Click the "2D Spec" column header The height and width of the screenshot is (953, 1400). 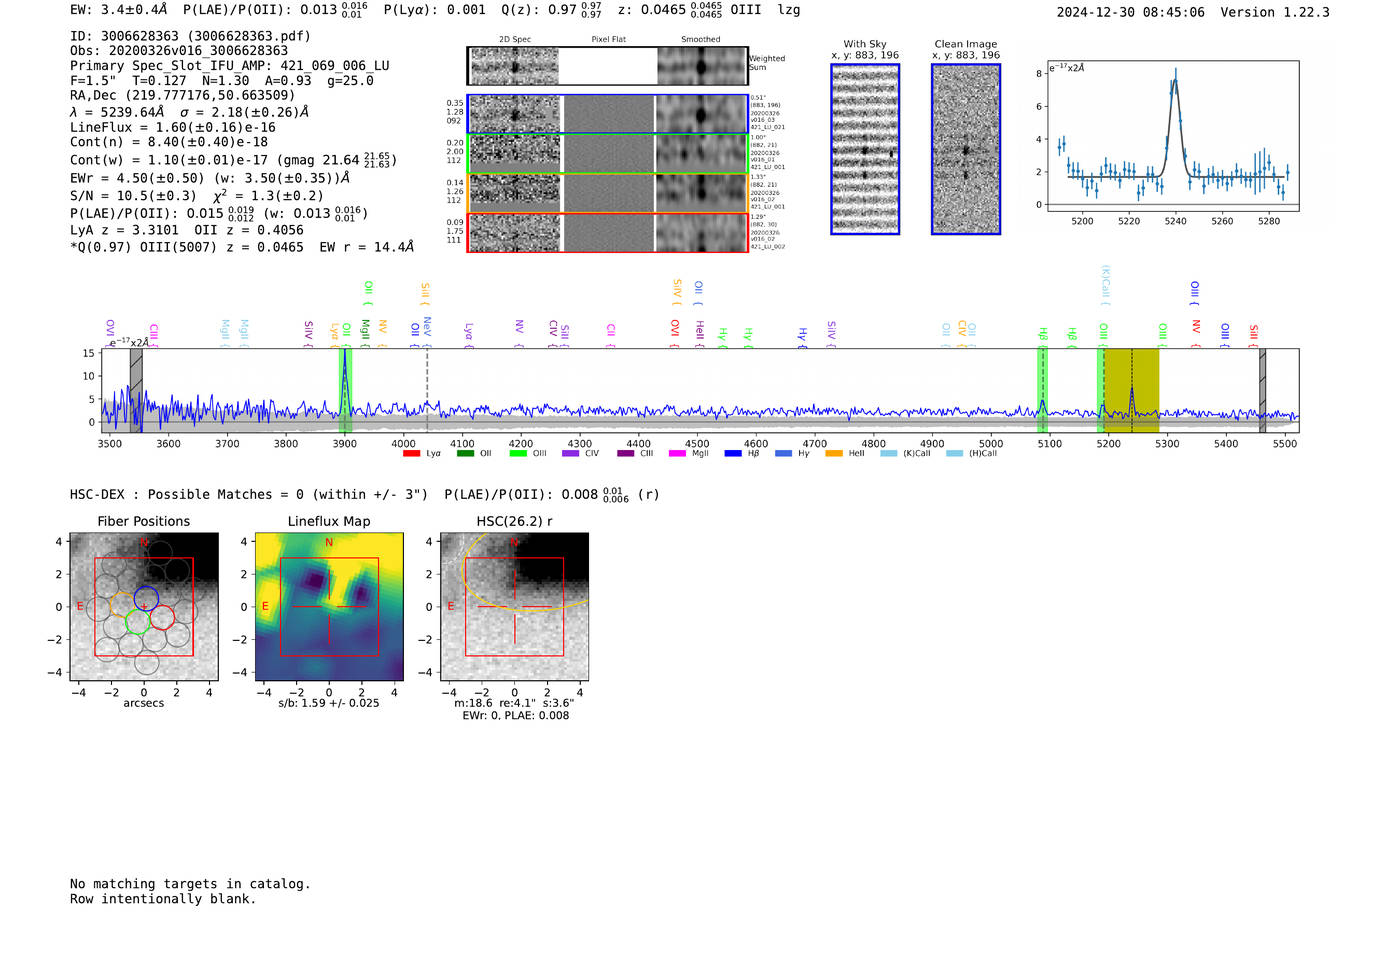[x=515, y=39]
